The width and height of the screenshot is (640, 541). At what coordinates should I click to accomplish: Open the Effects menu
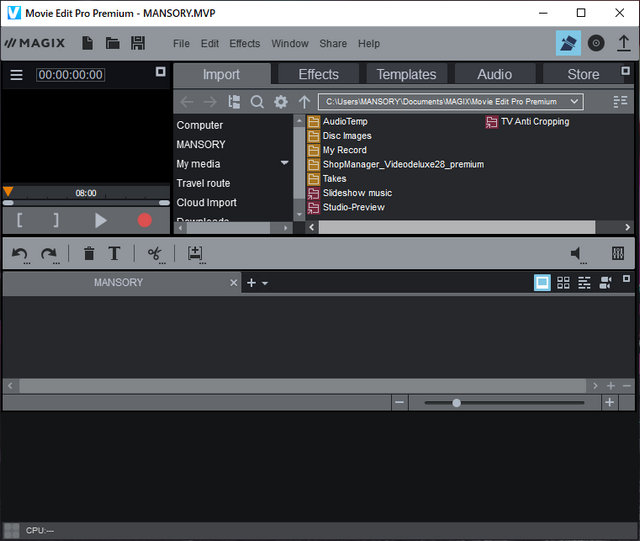pyautogui.click(x=244, y=44)
